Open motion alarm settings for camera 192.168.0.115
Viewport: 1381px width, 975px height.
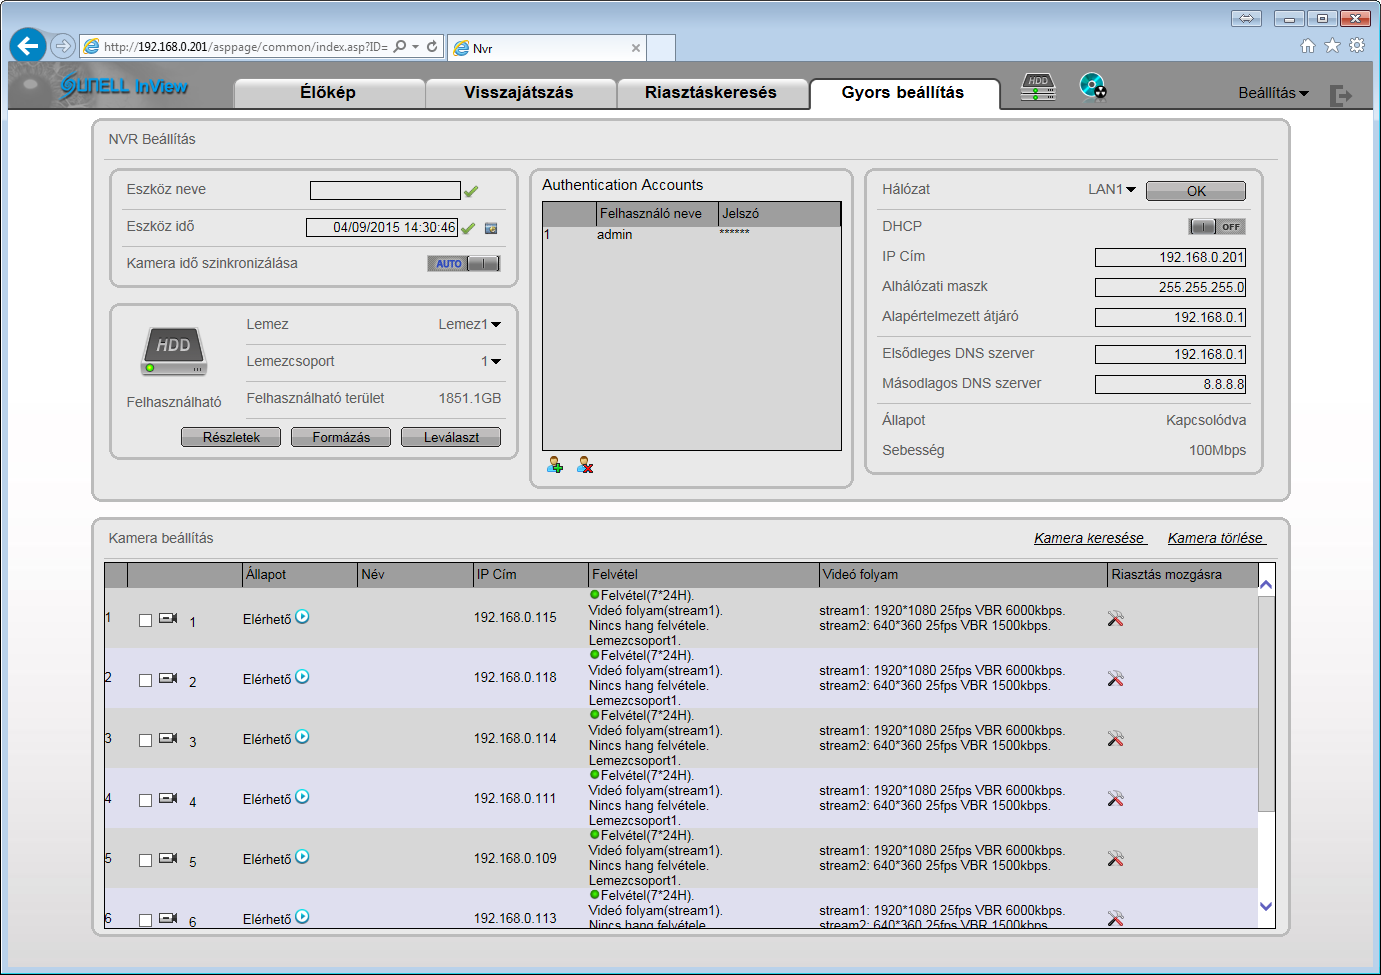tap(1116, 619)
